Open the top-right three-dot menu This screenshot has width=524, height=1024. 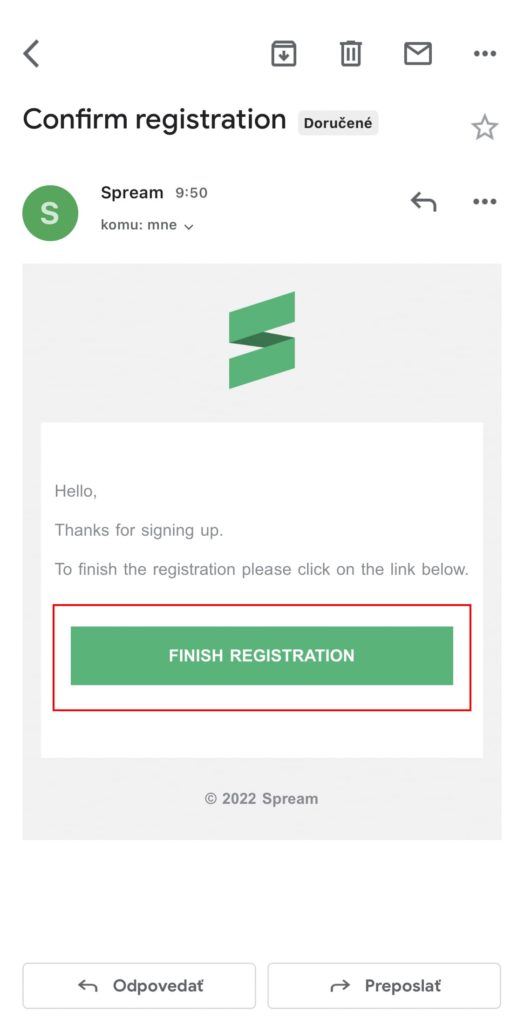point(485,54)
